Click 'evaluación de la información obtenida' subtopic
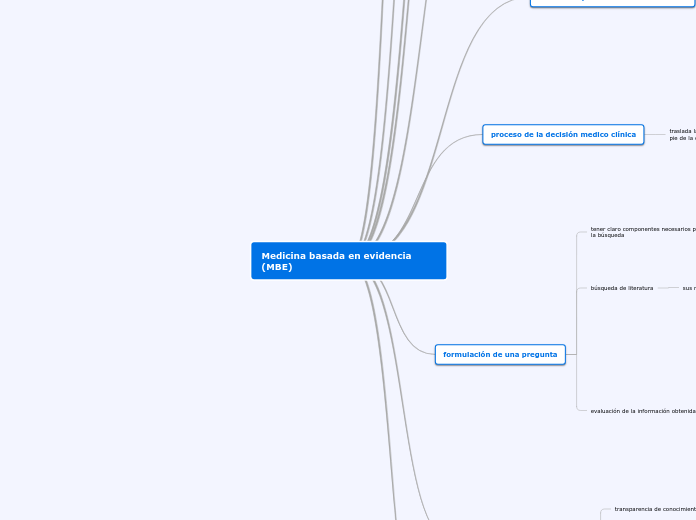Image resolution: width=696 pixels, height=520 pixels. tap(643, 411)
